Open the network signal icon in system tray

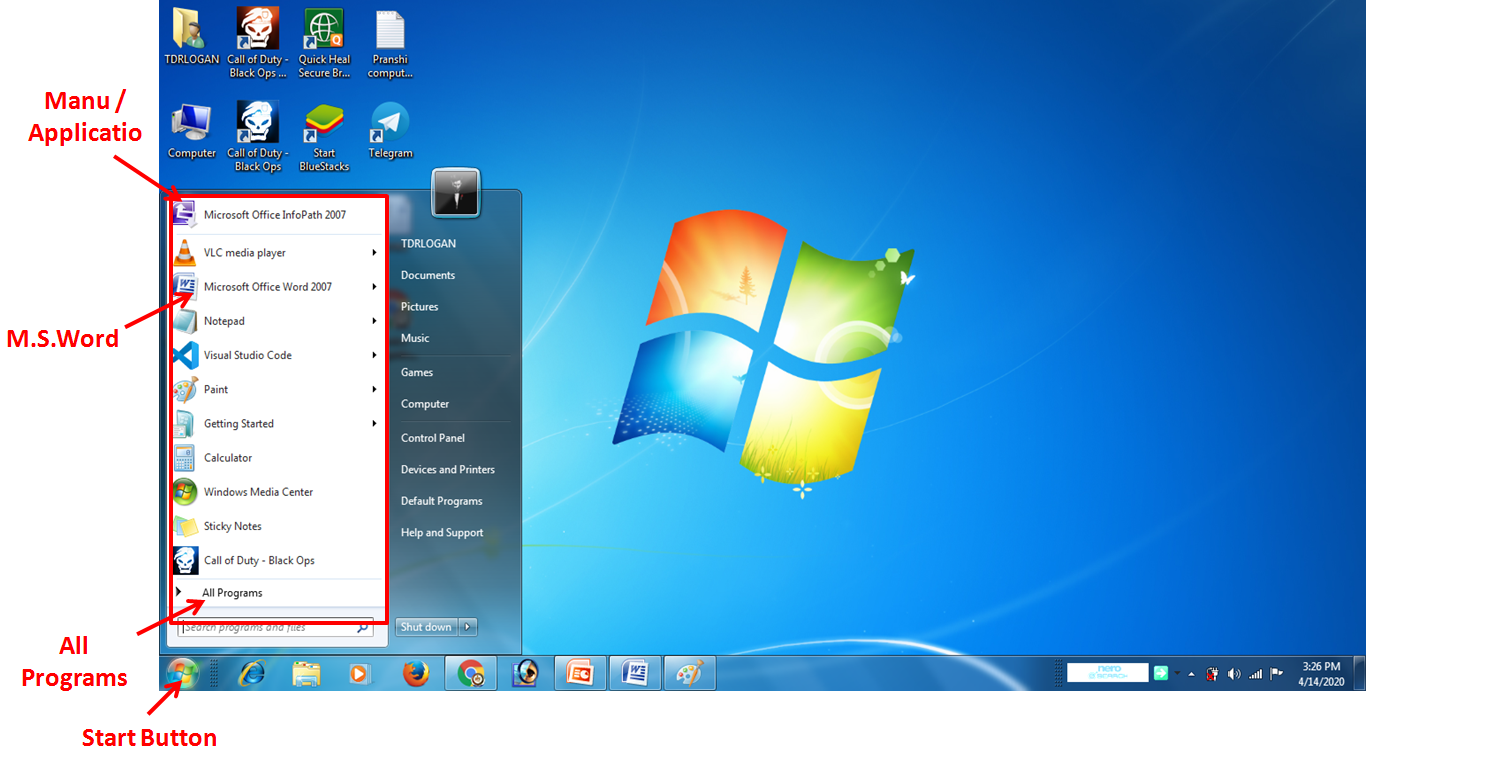(1255, 674)
